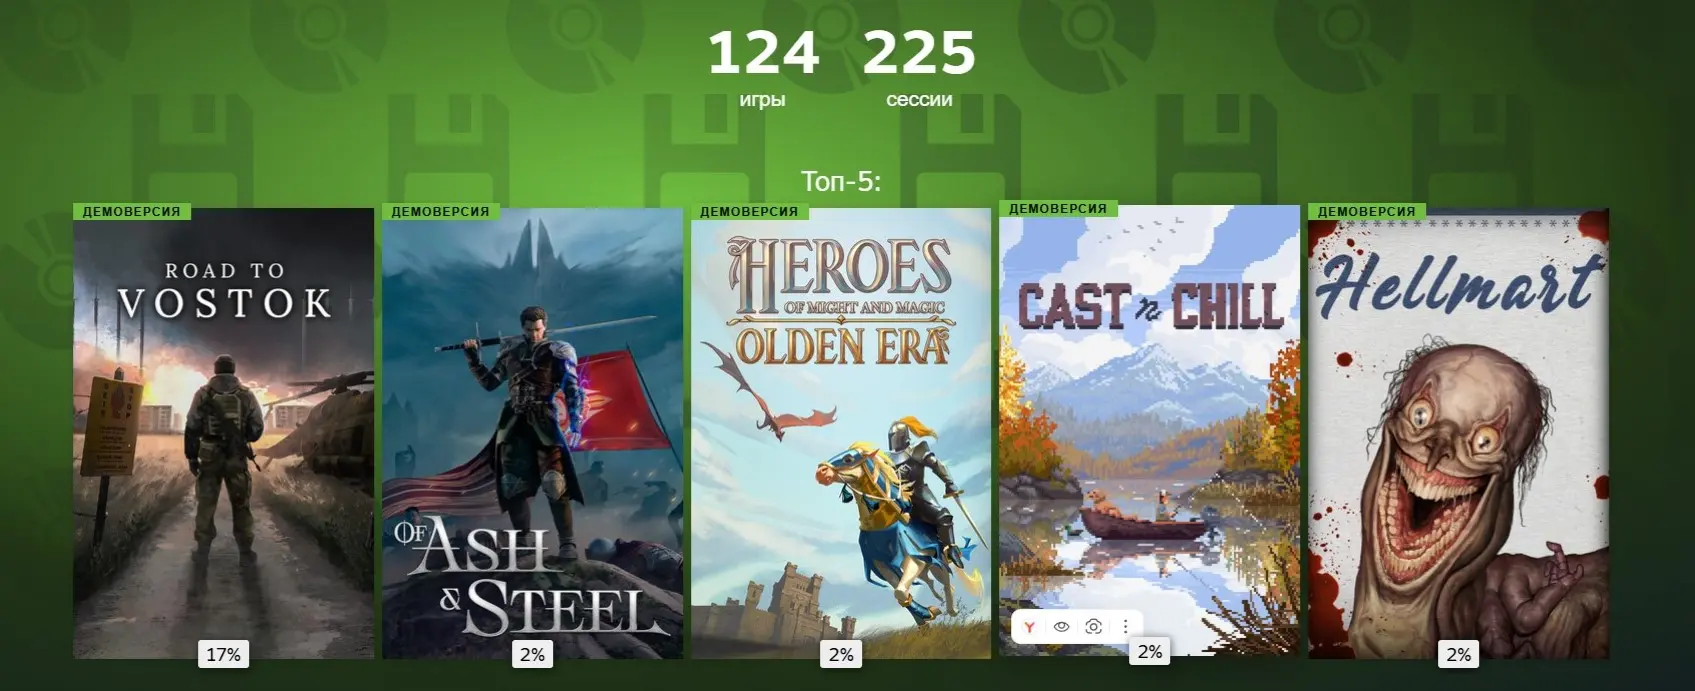
Task: Click the image search camera icon
Action: (1094, 627)
